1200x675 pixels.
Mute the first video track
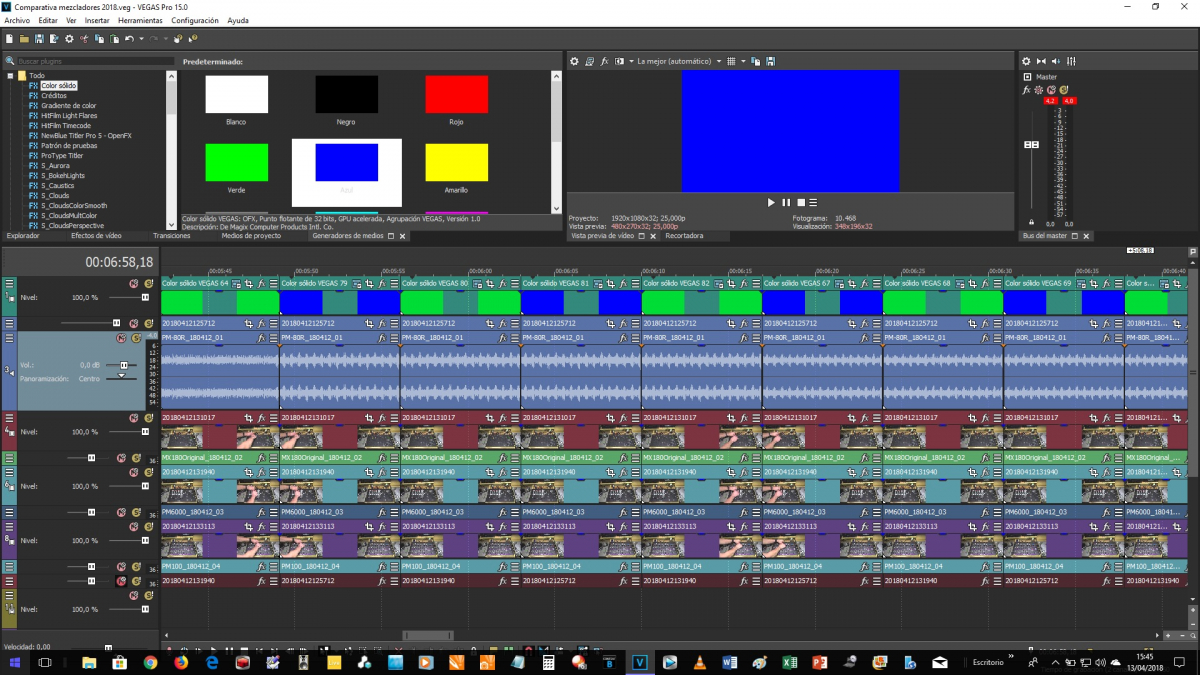pyautogui.click(x=133, y=284)
